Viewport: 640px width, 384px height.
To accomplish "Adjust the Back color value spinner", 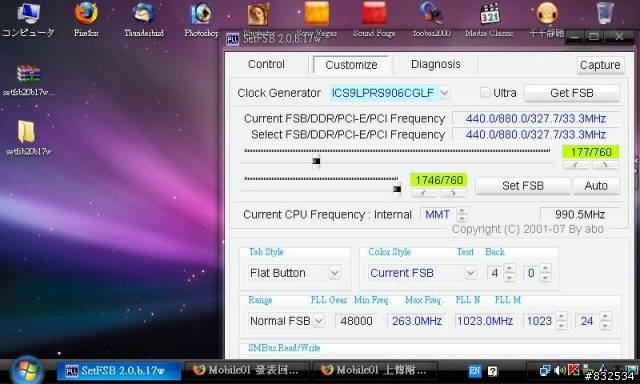I will 545,273.
